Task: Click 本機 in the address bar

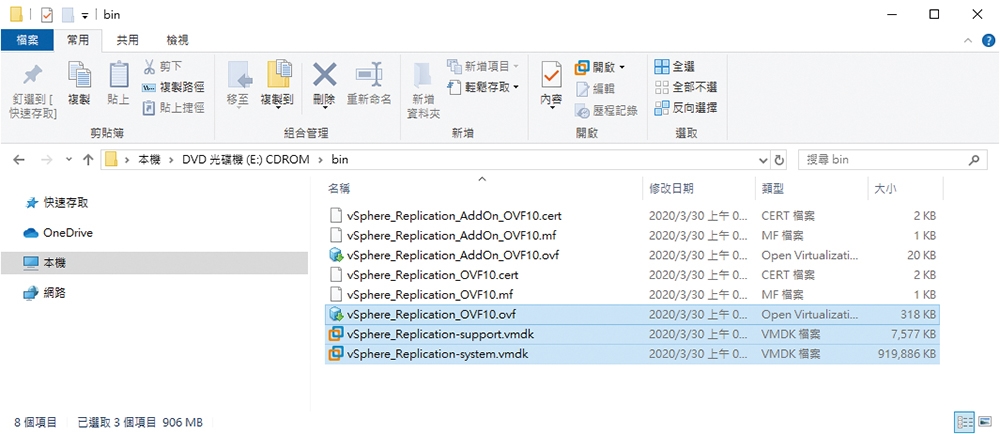Action: [x=149, y=160]
